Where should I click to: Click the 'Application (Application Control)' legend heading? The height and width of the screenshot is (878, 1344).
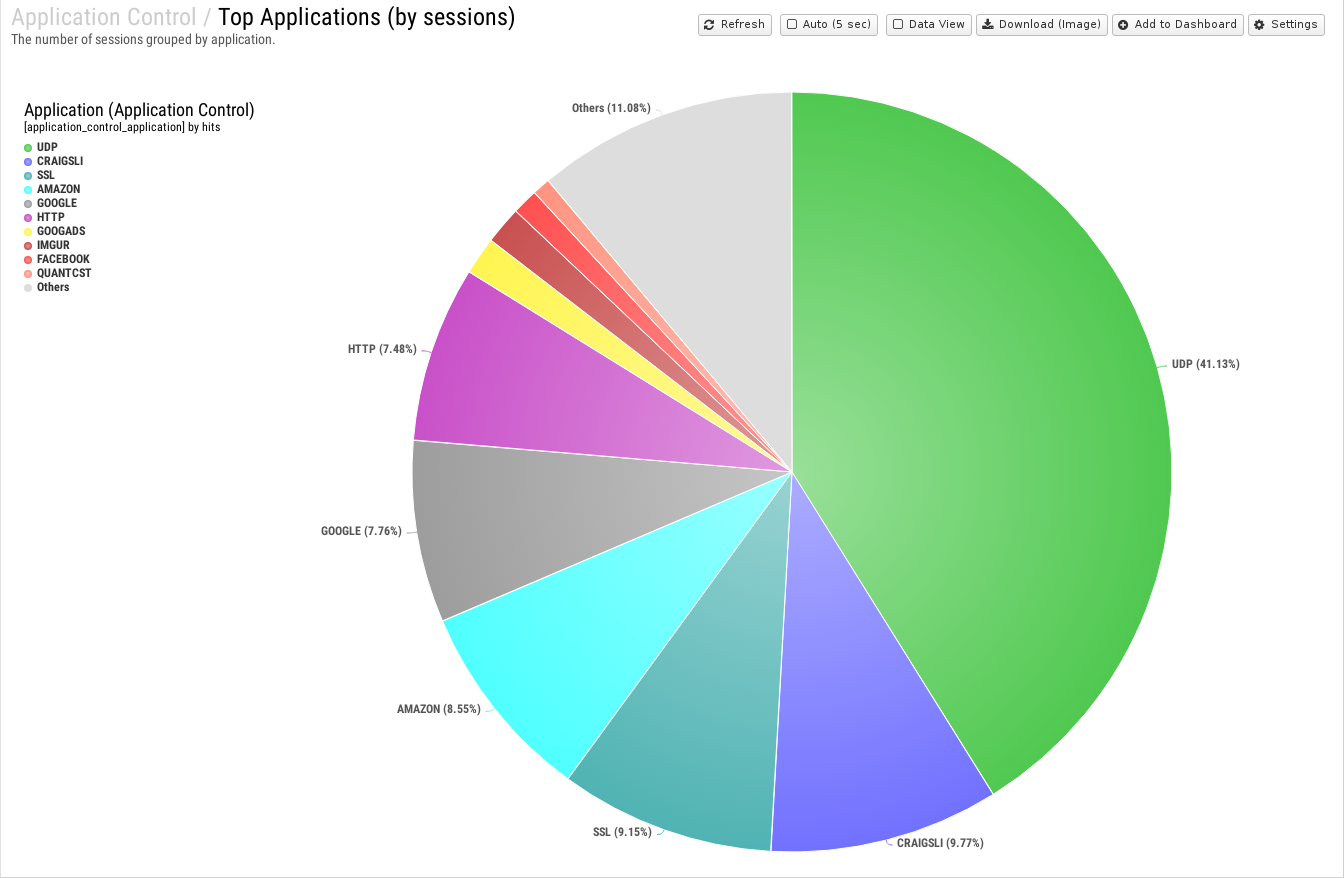pos(139,110)
